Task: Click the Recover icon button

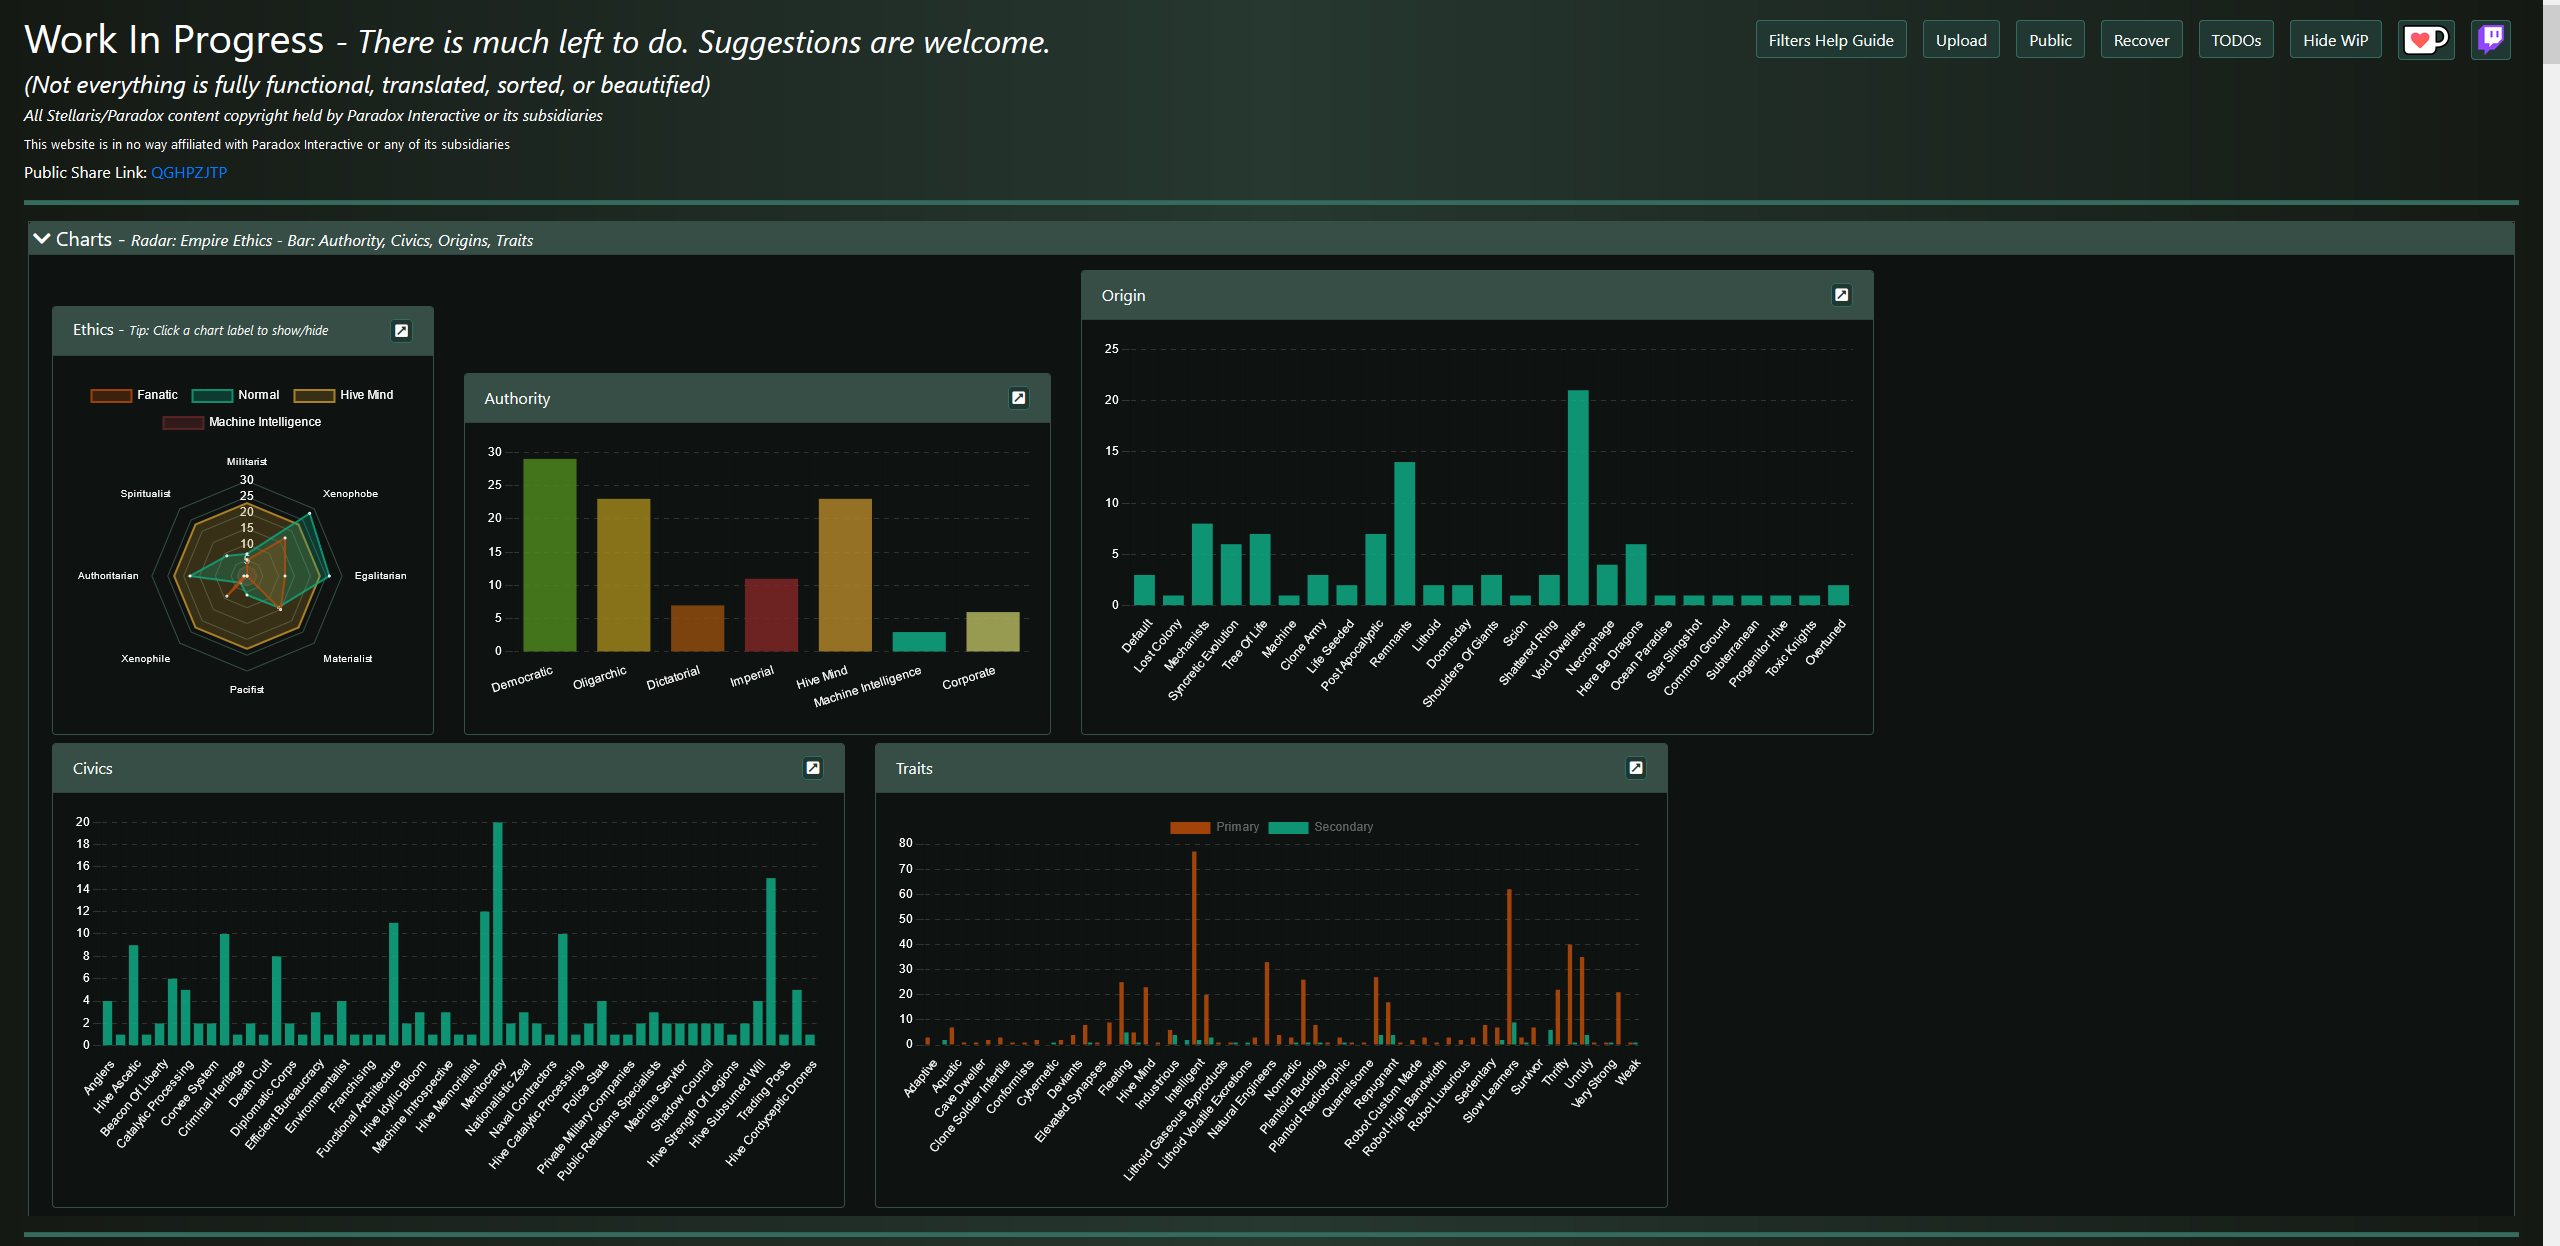Action: pos(2140,39)
